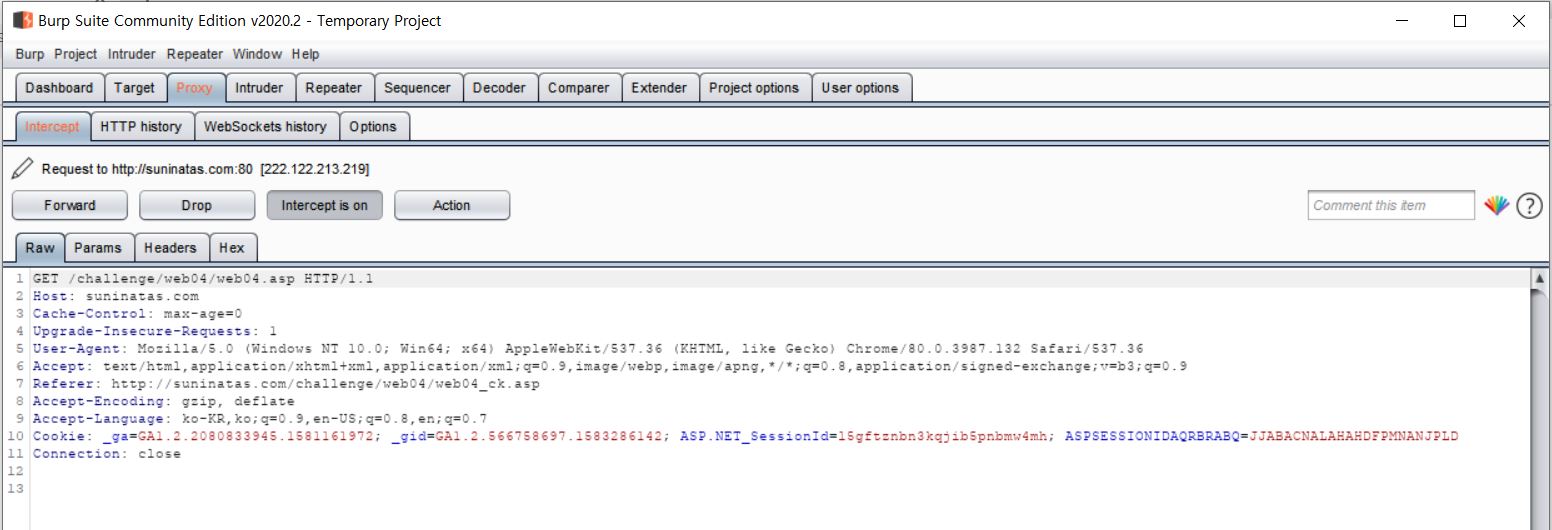The width and height of the screenshot is (1552, 530).
Task: Open the WebSockets history sub-tab
Action: click(x=265, y=127)
